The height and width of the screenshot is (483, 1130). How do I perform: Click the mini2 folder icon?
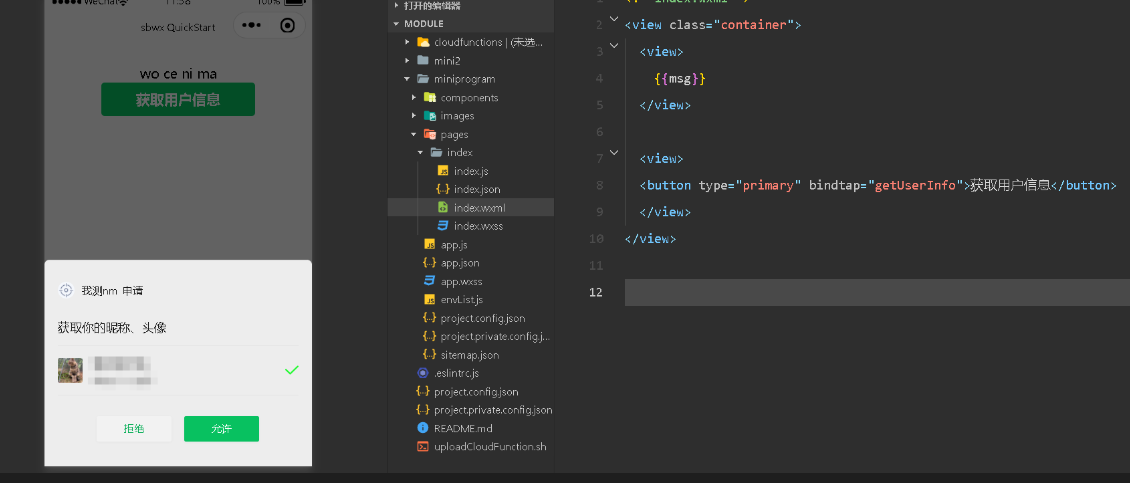click(x=423, y=61)
